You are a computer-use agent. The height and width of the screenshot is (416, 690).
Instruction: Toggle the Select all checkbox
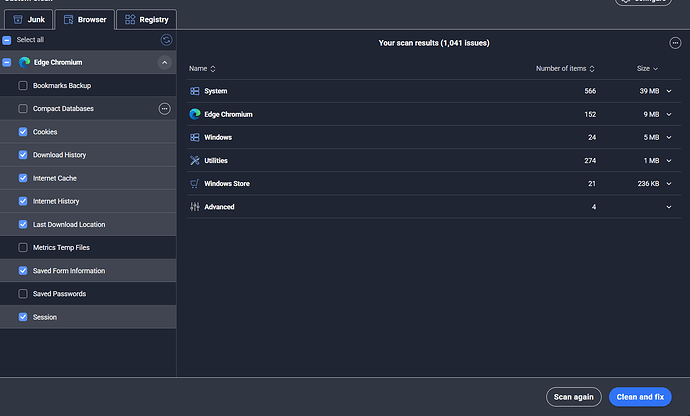[7, 40]
